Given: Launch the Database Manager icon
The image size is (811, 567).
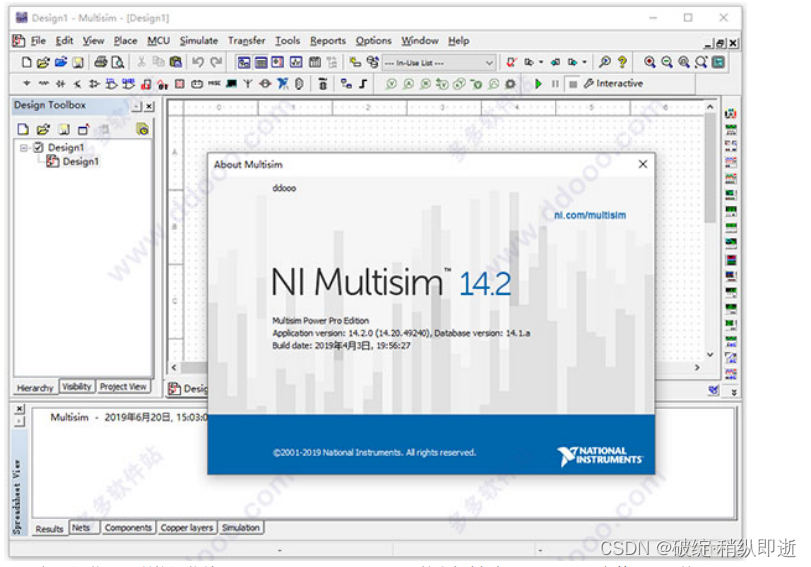Looking at the screenshot, I should pyautogui.click(x=373, y=63).
